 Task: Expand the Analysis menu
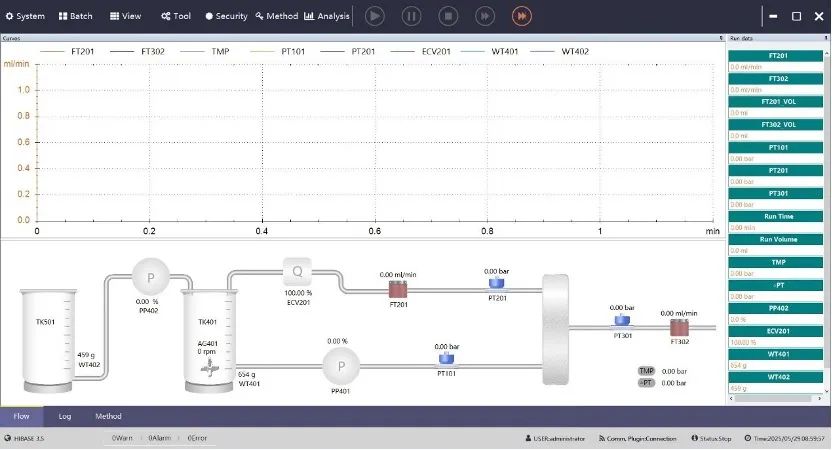coord(327,16)
